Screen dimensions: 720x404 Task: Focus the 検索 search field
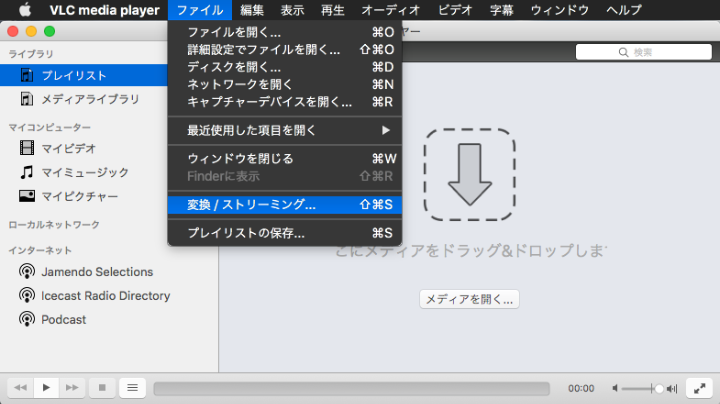point(644,52)
